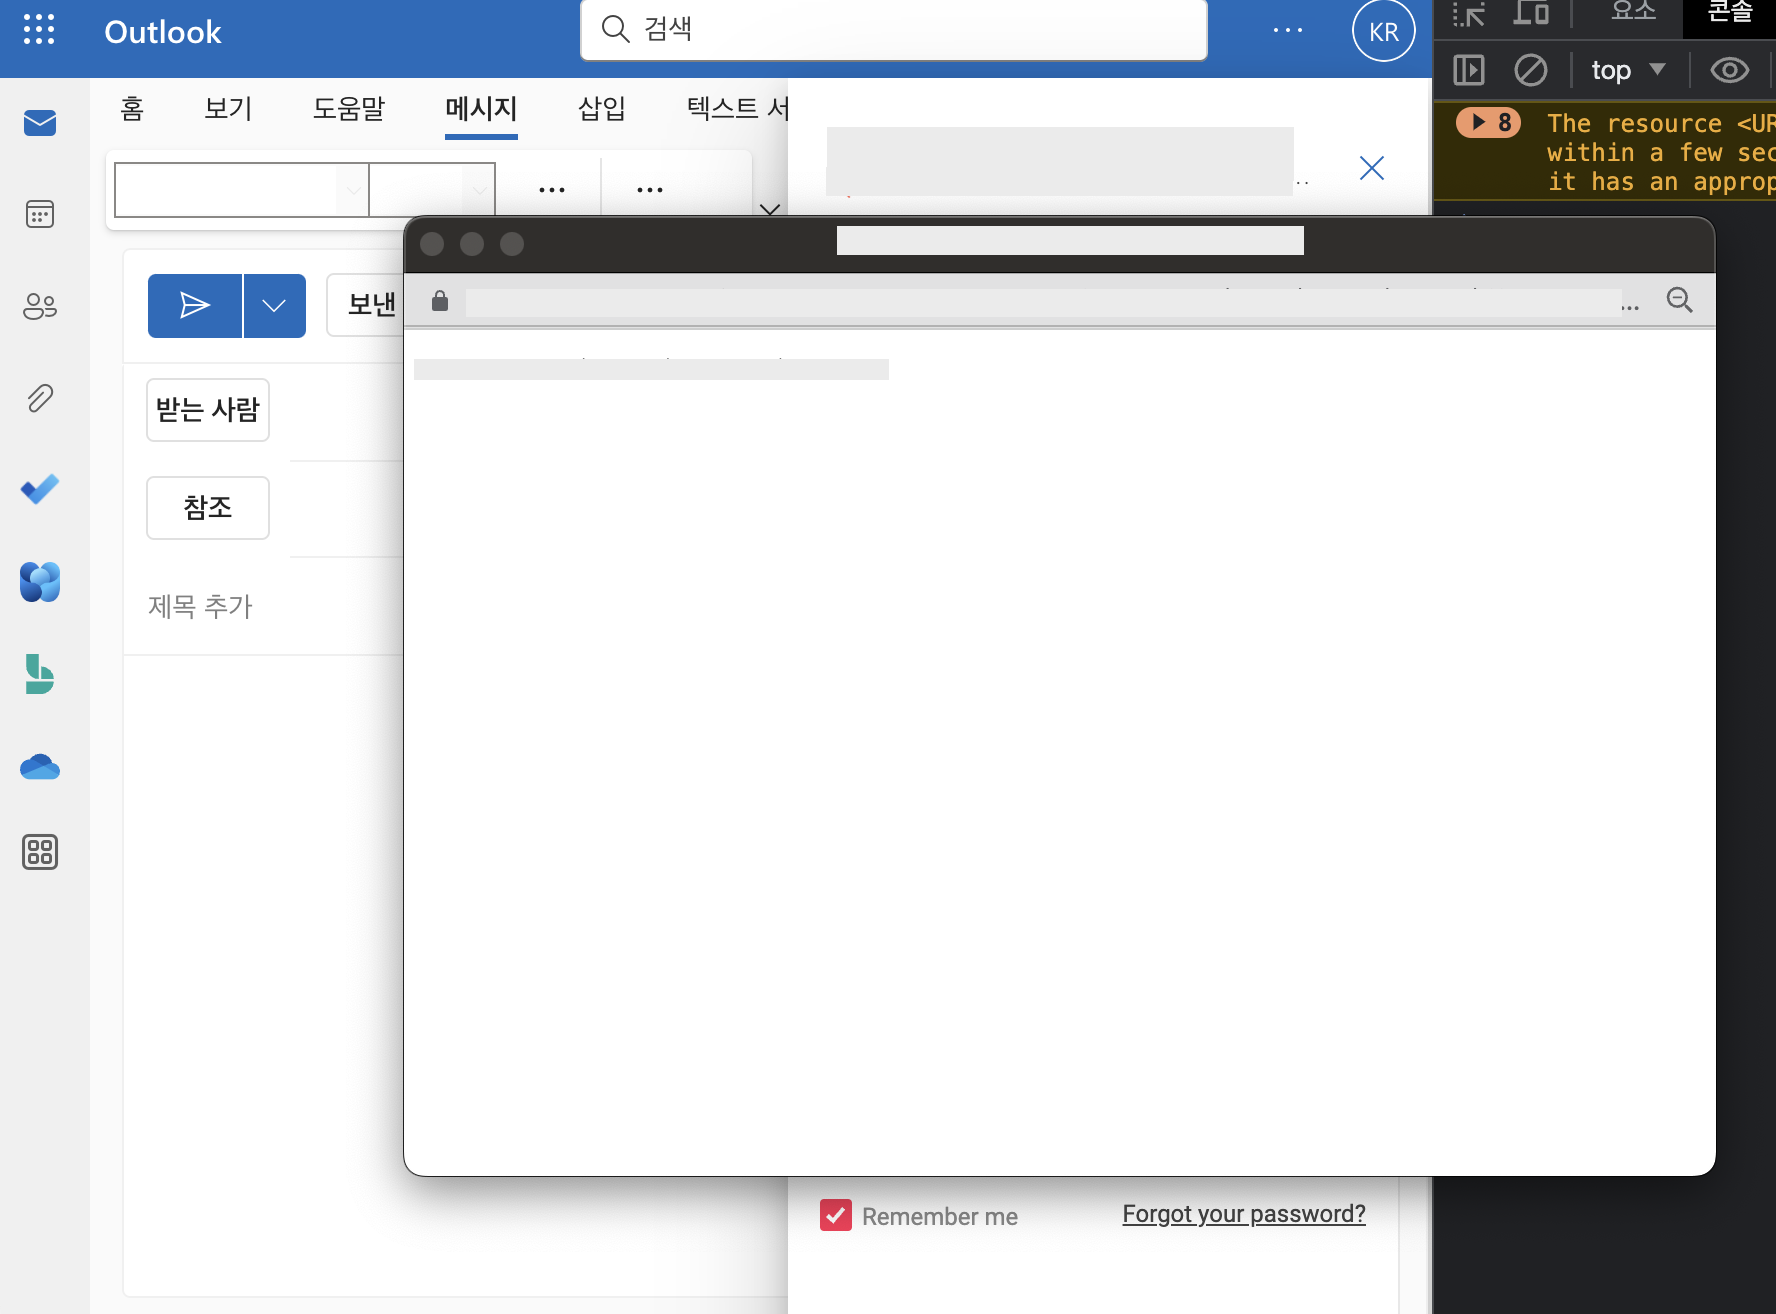This screenshot has height=1314, width=1776.
Task: Open Bookings app in sidebar
Action: coord(40,673)
